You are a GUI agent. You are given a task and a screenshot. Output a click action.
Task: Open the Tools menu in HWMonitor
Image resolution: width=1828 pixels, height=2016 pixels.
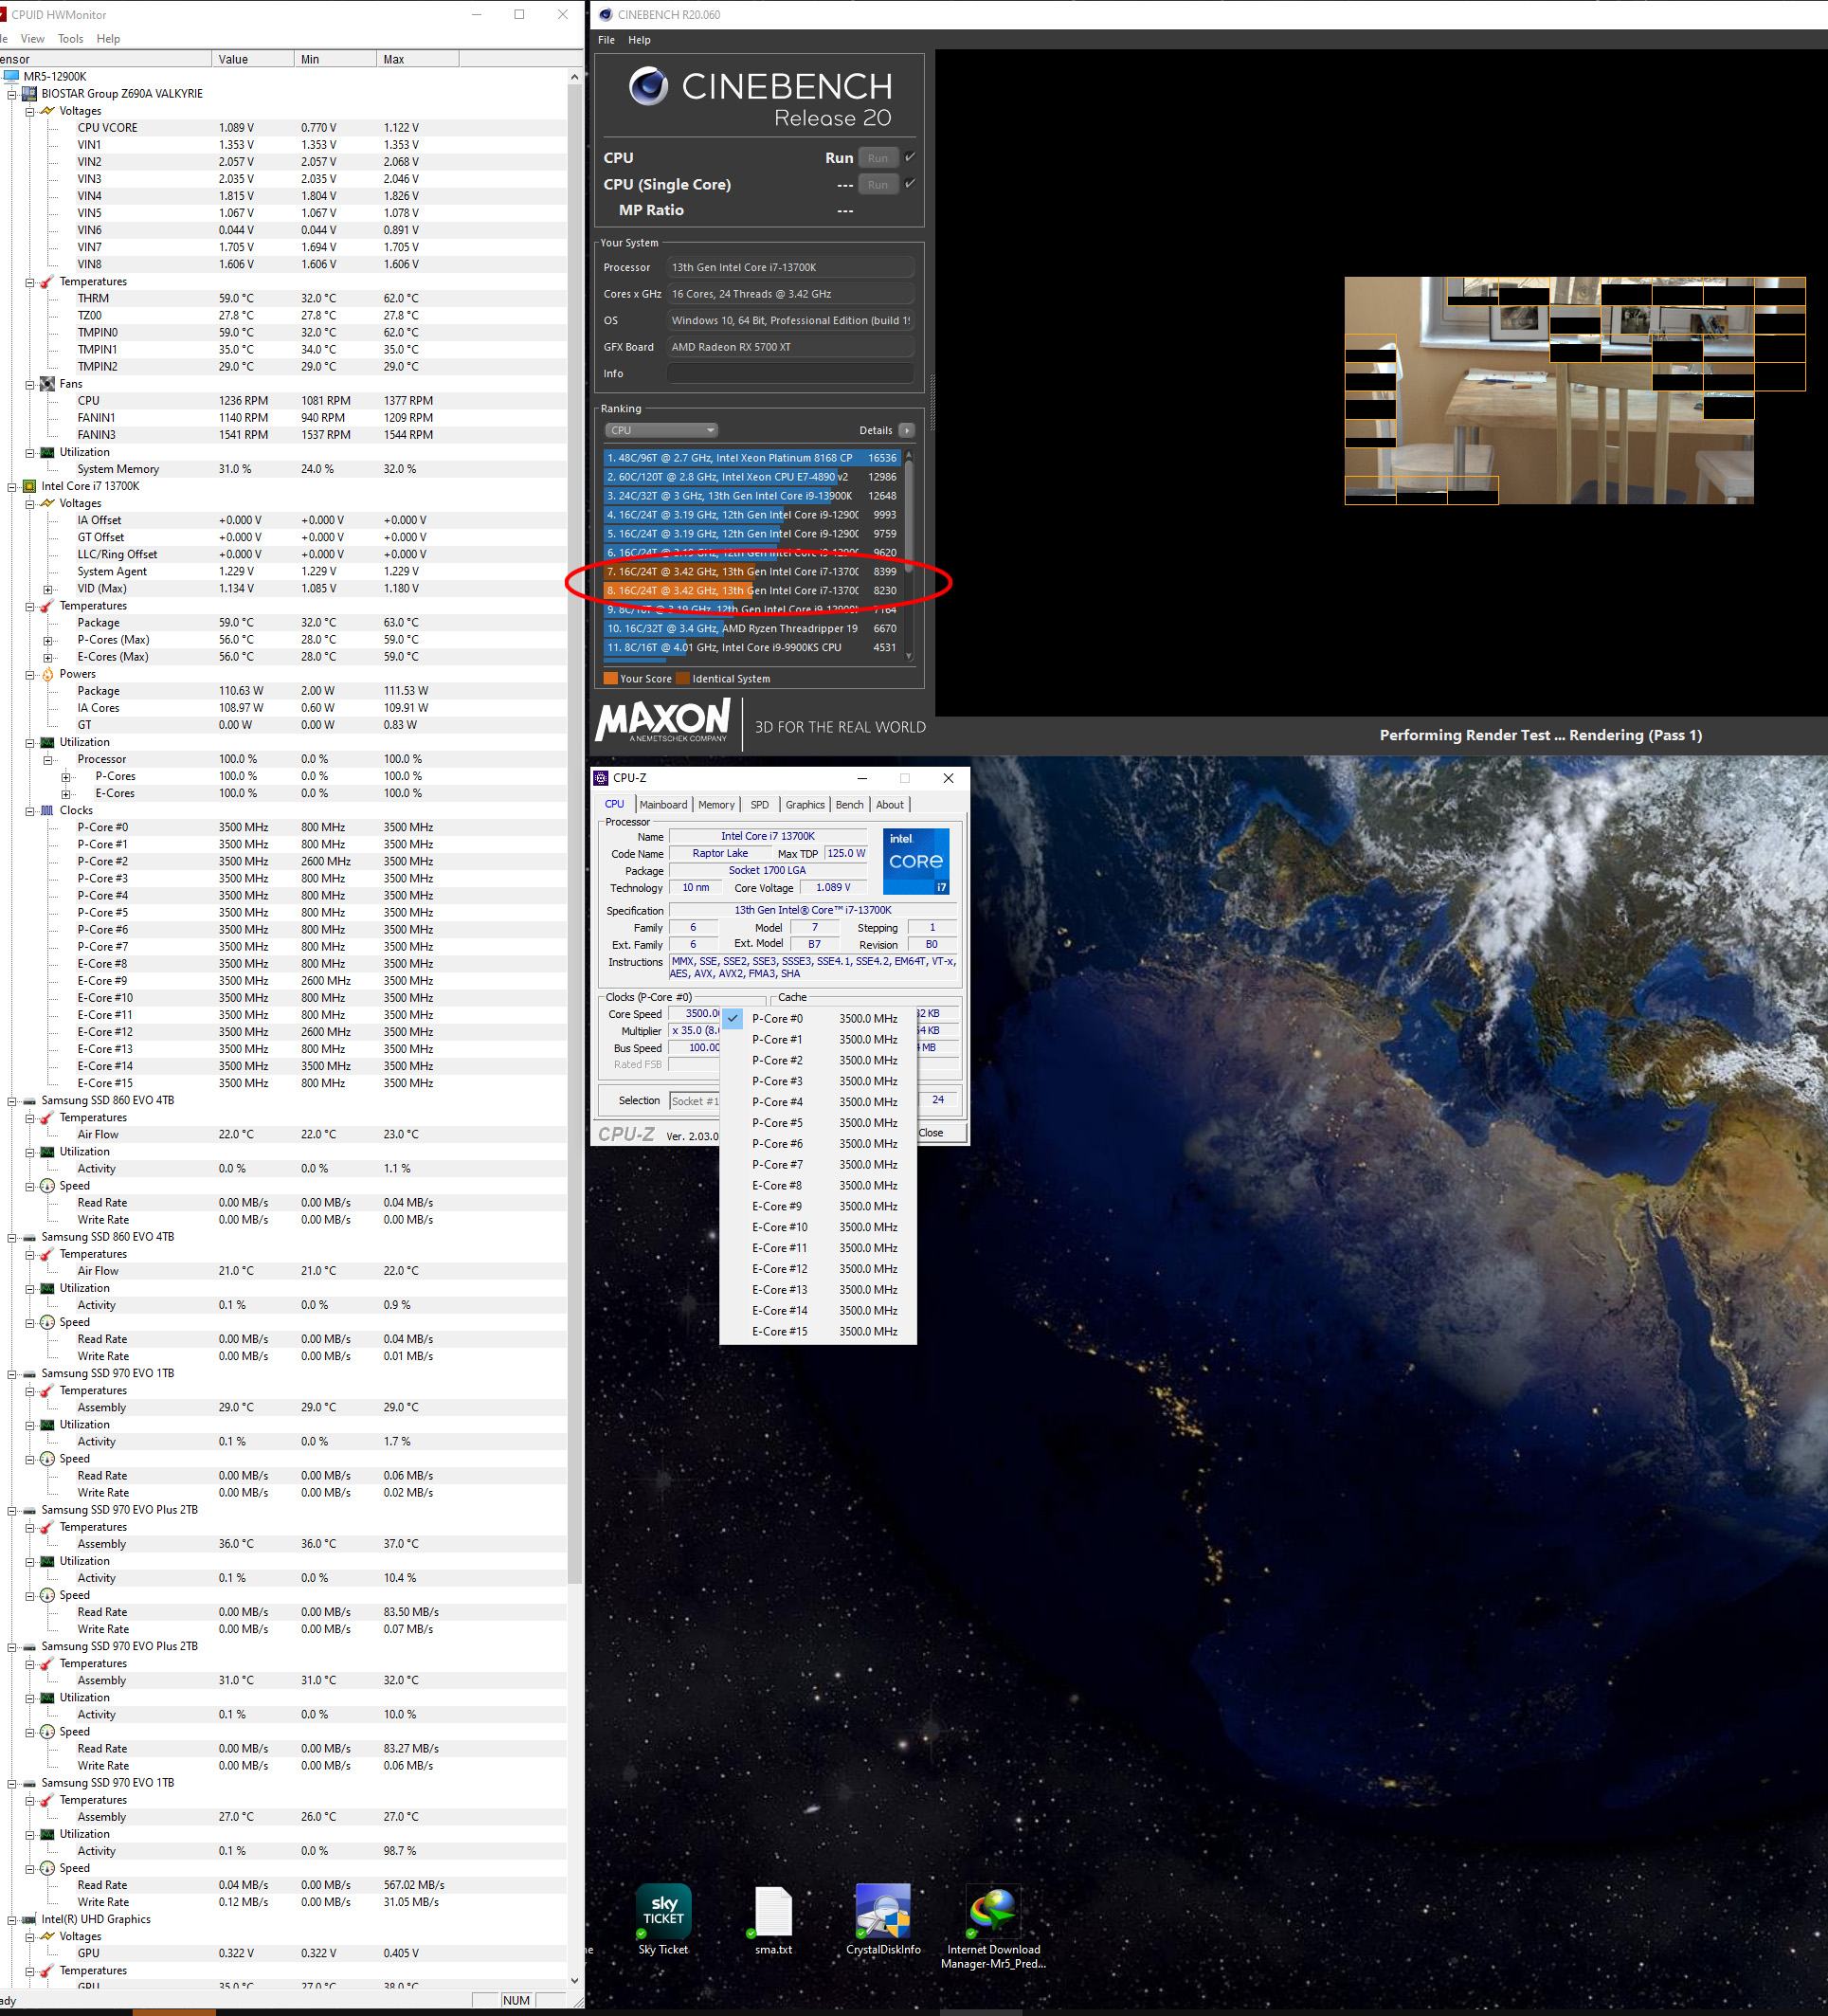coord(71,39)
